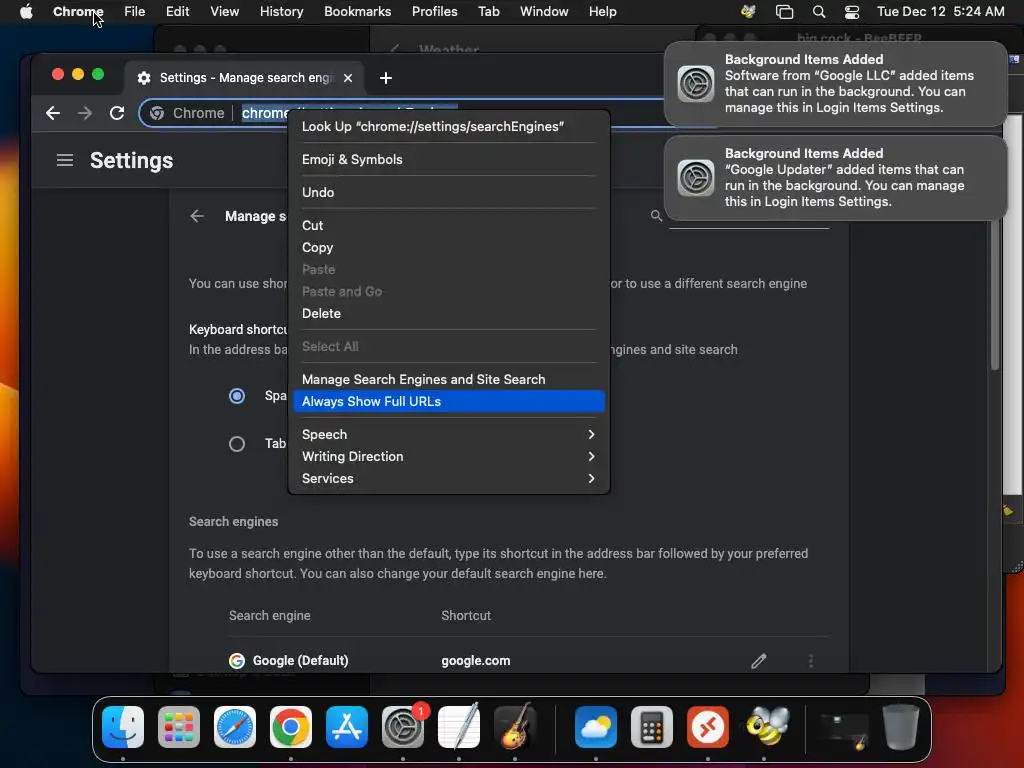
Task: Choose Undo in the context menu
Action: (449, 193)
